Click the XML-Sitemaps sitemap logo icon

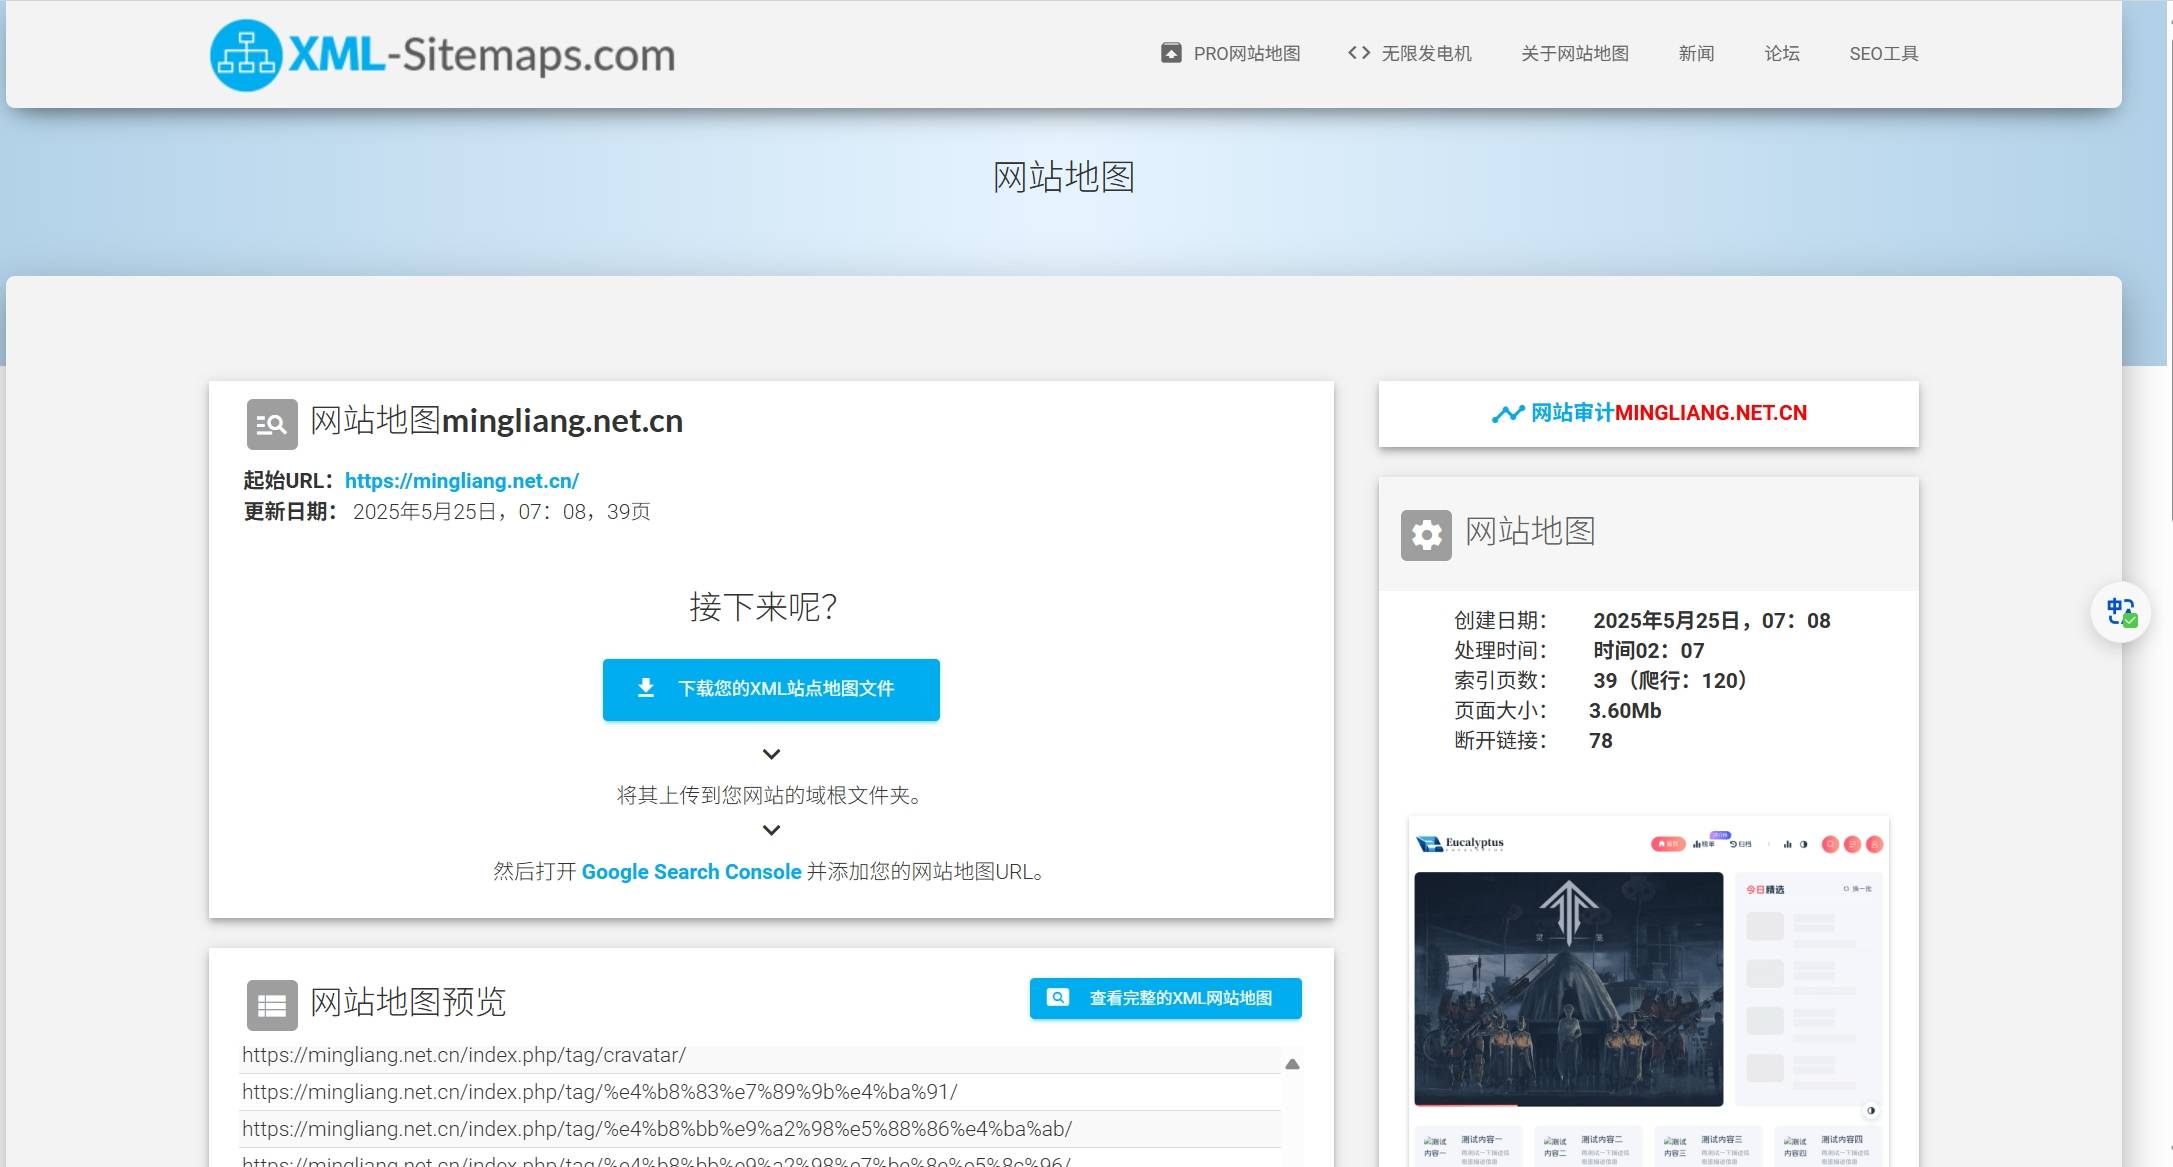coord(245,55)
